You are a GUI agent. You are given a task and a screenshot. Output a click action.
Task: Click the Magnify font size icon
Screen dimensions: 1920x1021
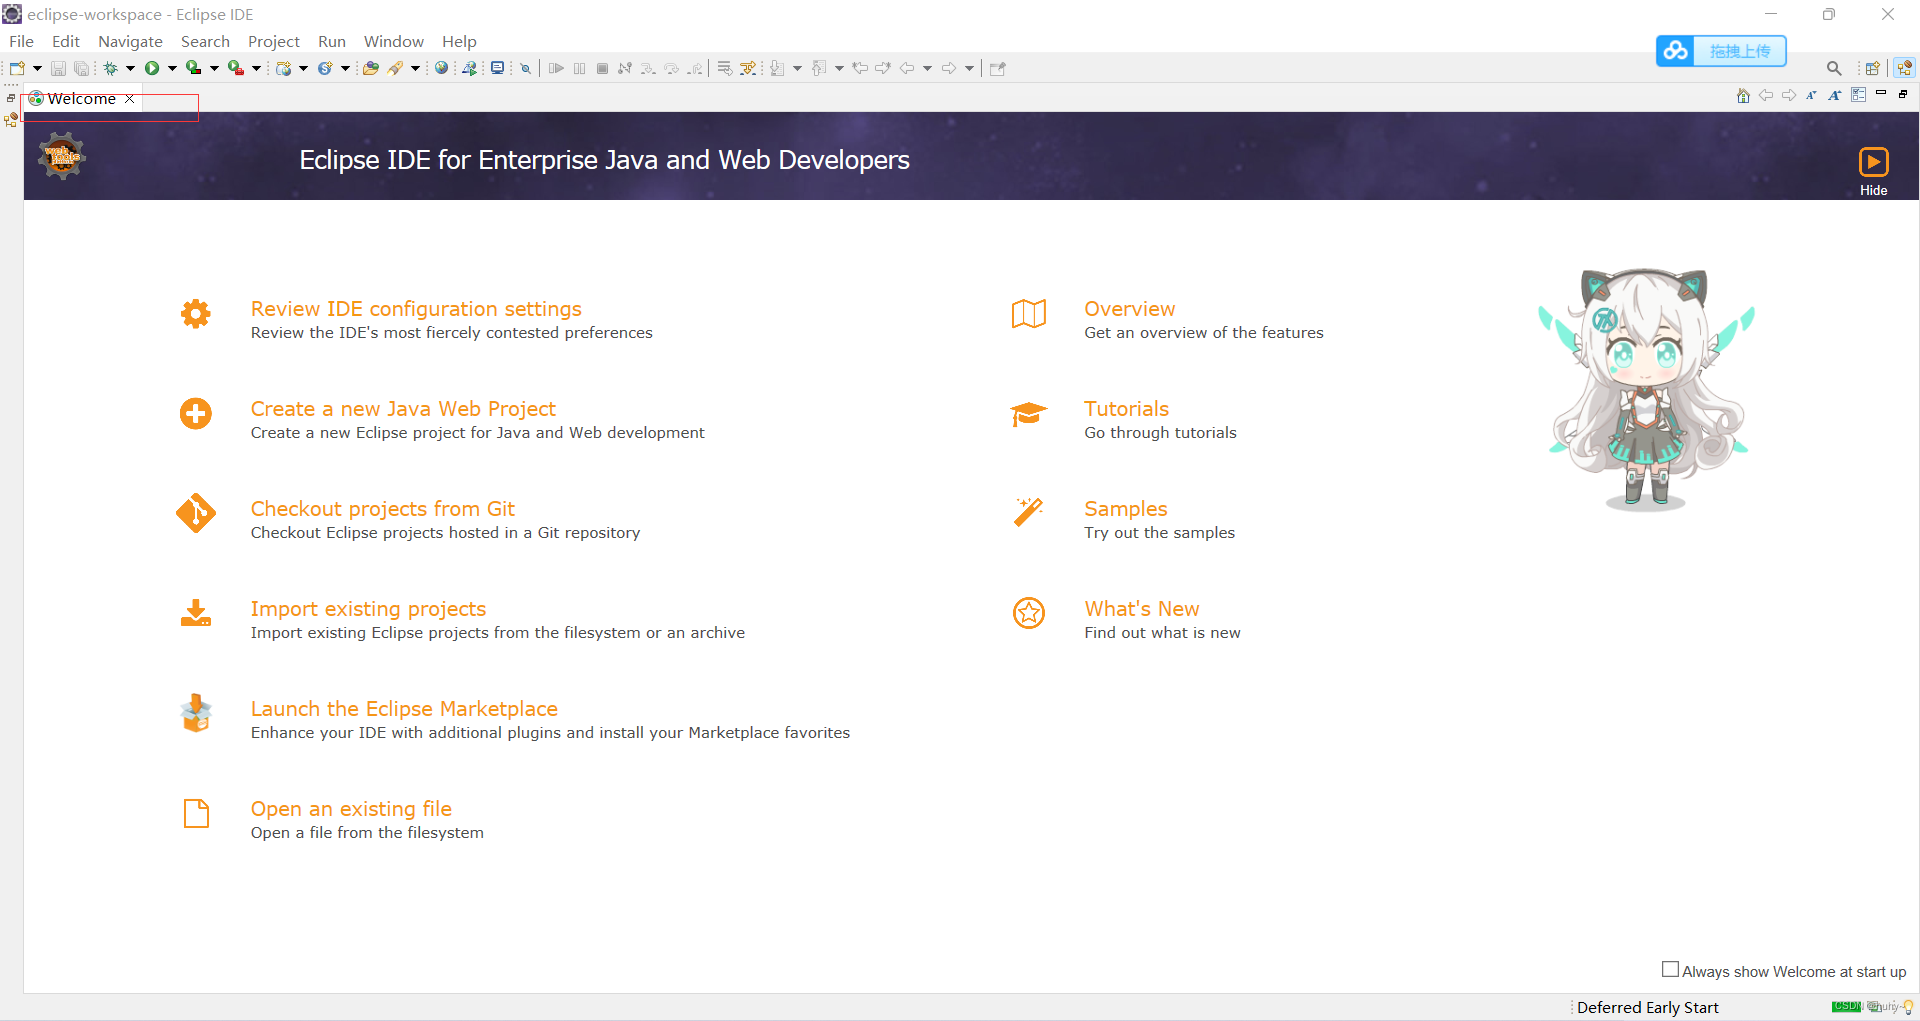1834,95
